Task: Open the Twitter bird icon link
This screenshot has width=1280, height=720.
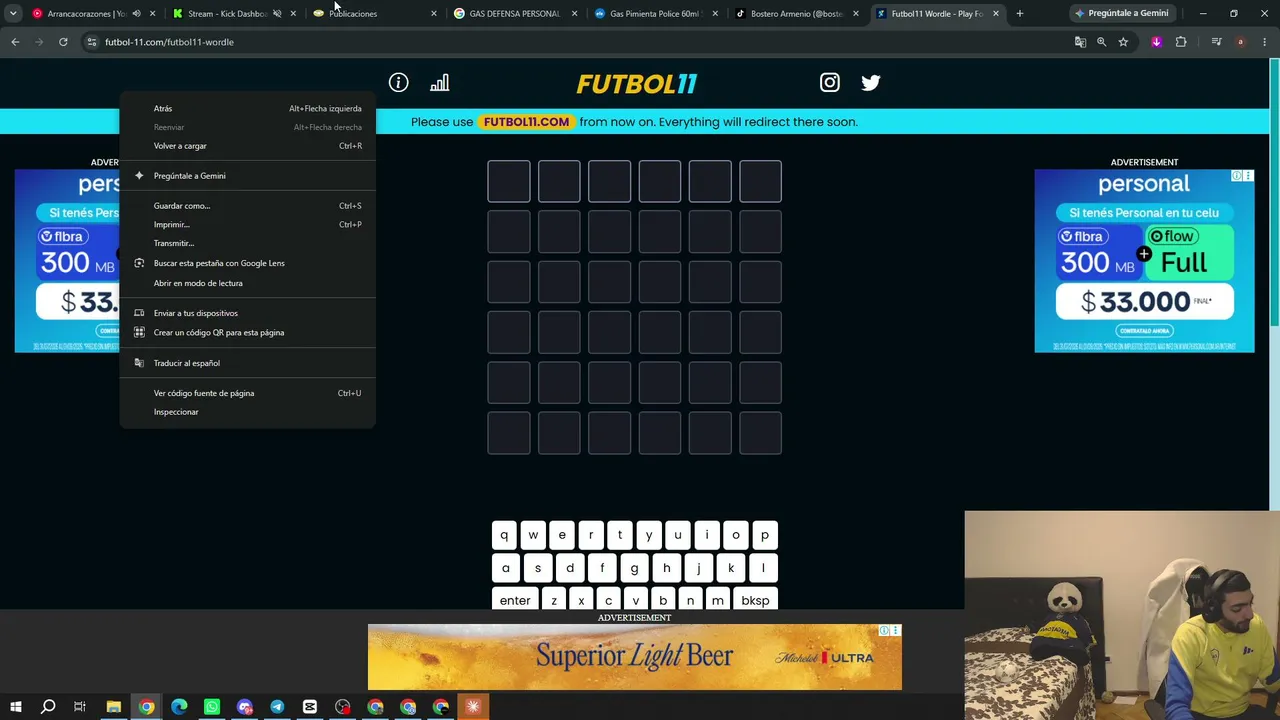Action: point(871,83)
